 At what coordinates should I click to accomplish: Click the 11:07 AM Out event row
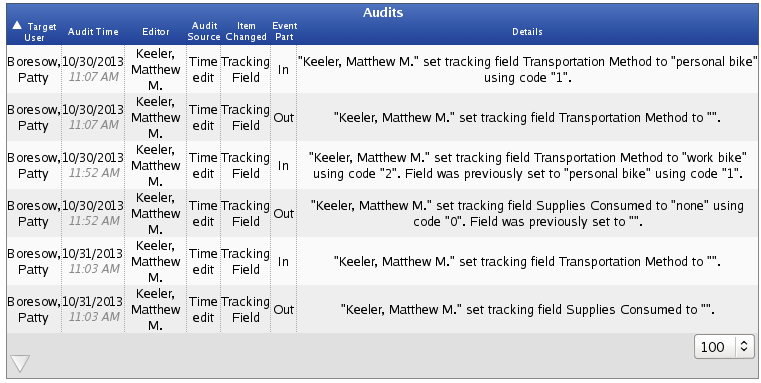pyautogui.click(x=382, y=117)
